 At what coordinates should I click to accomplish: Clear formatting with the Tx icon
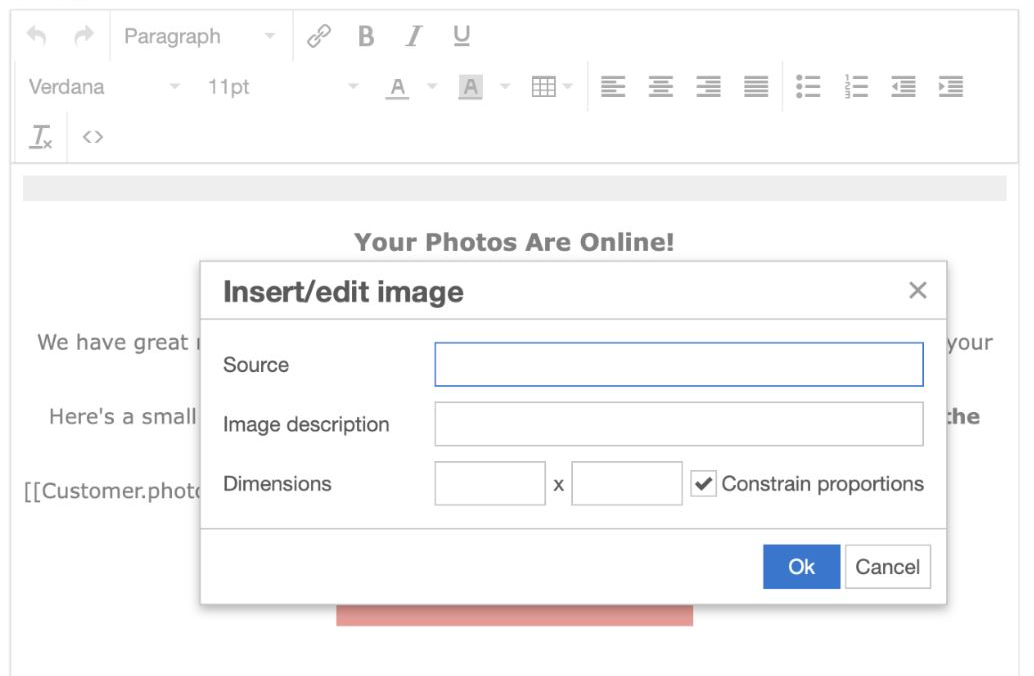(x=40, y=137)
